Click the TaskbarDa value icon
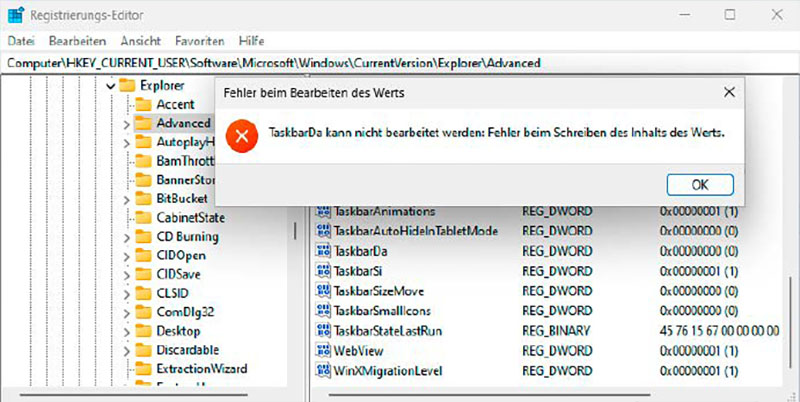Screen dimensions: 800x402 tap(323, 250)
